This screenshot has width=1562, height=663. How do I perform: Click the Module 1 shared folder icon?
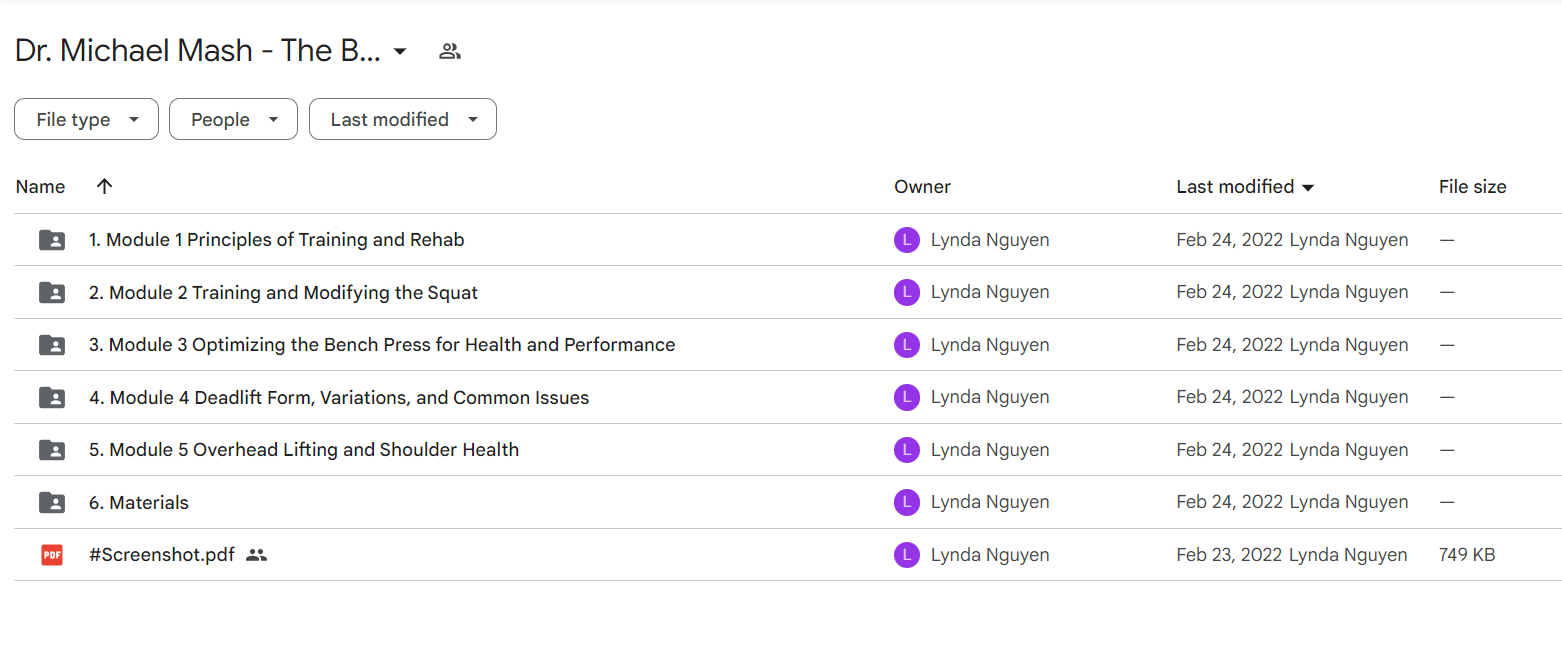point(52,240)
